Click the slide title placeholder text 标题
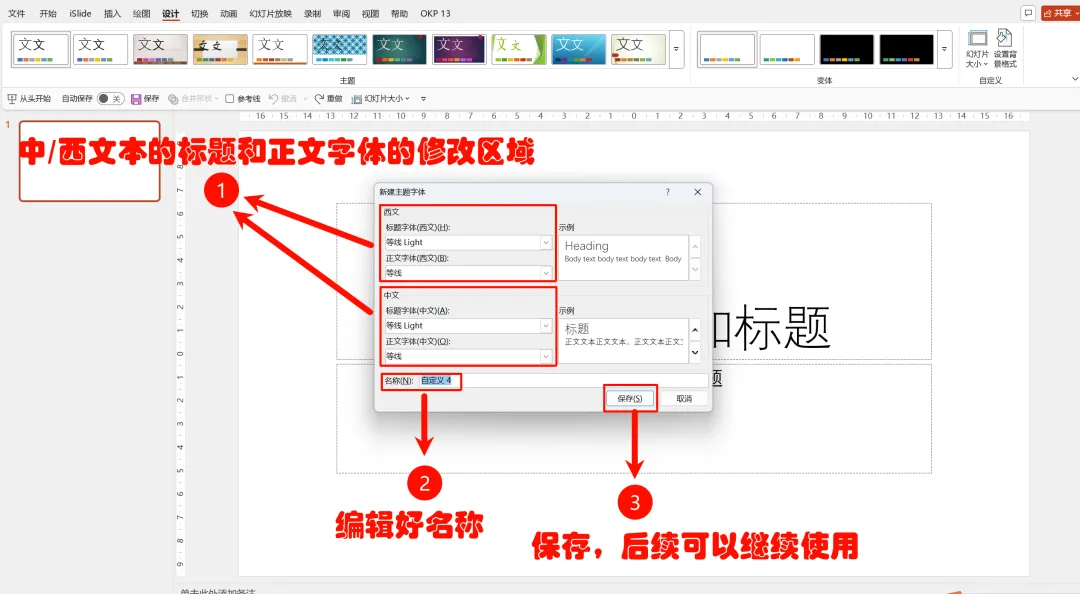This screenshot has height=594, width=1080. pyautogui.click(x=782, y=327)
